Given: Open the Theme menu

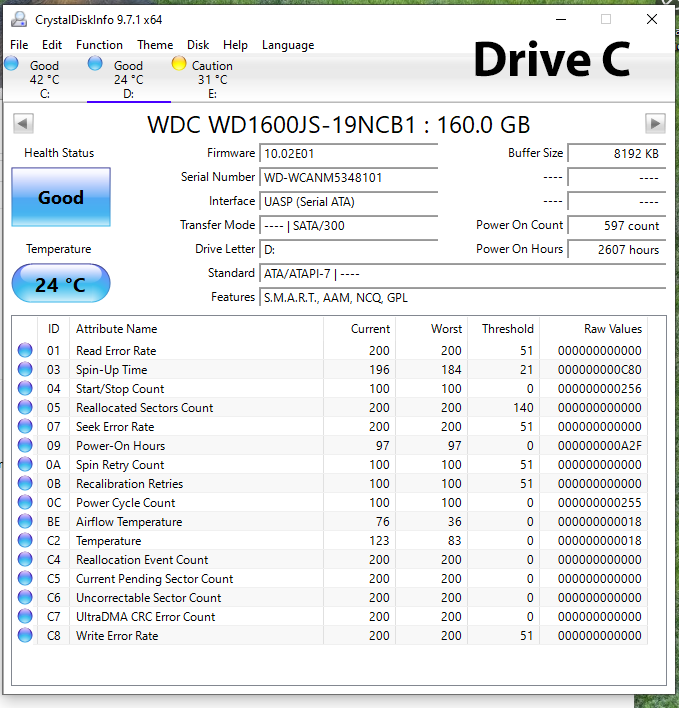Looking at the screenshot, I should tap(155, 45).
